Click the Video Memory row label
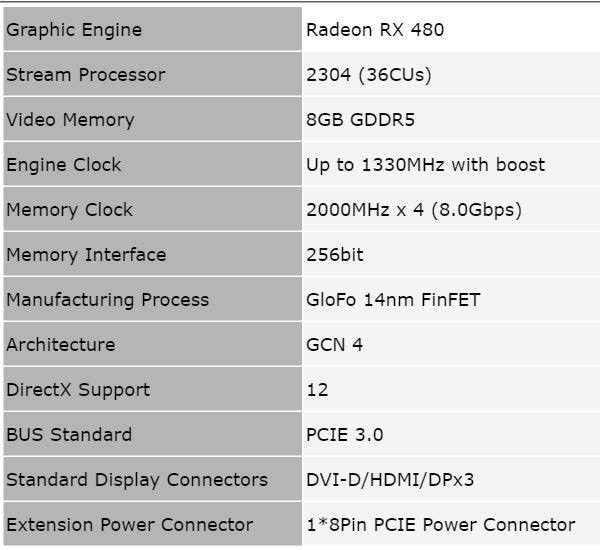The width and height of the screenshot is (600, 550). coord(70,120)
